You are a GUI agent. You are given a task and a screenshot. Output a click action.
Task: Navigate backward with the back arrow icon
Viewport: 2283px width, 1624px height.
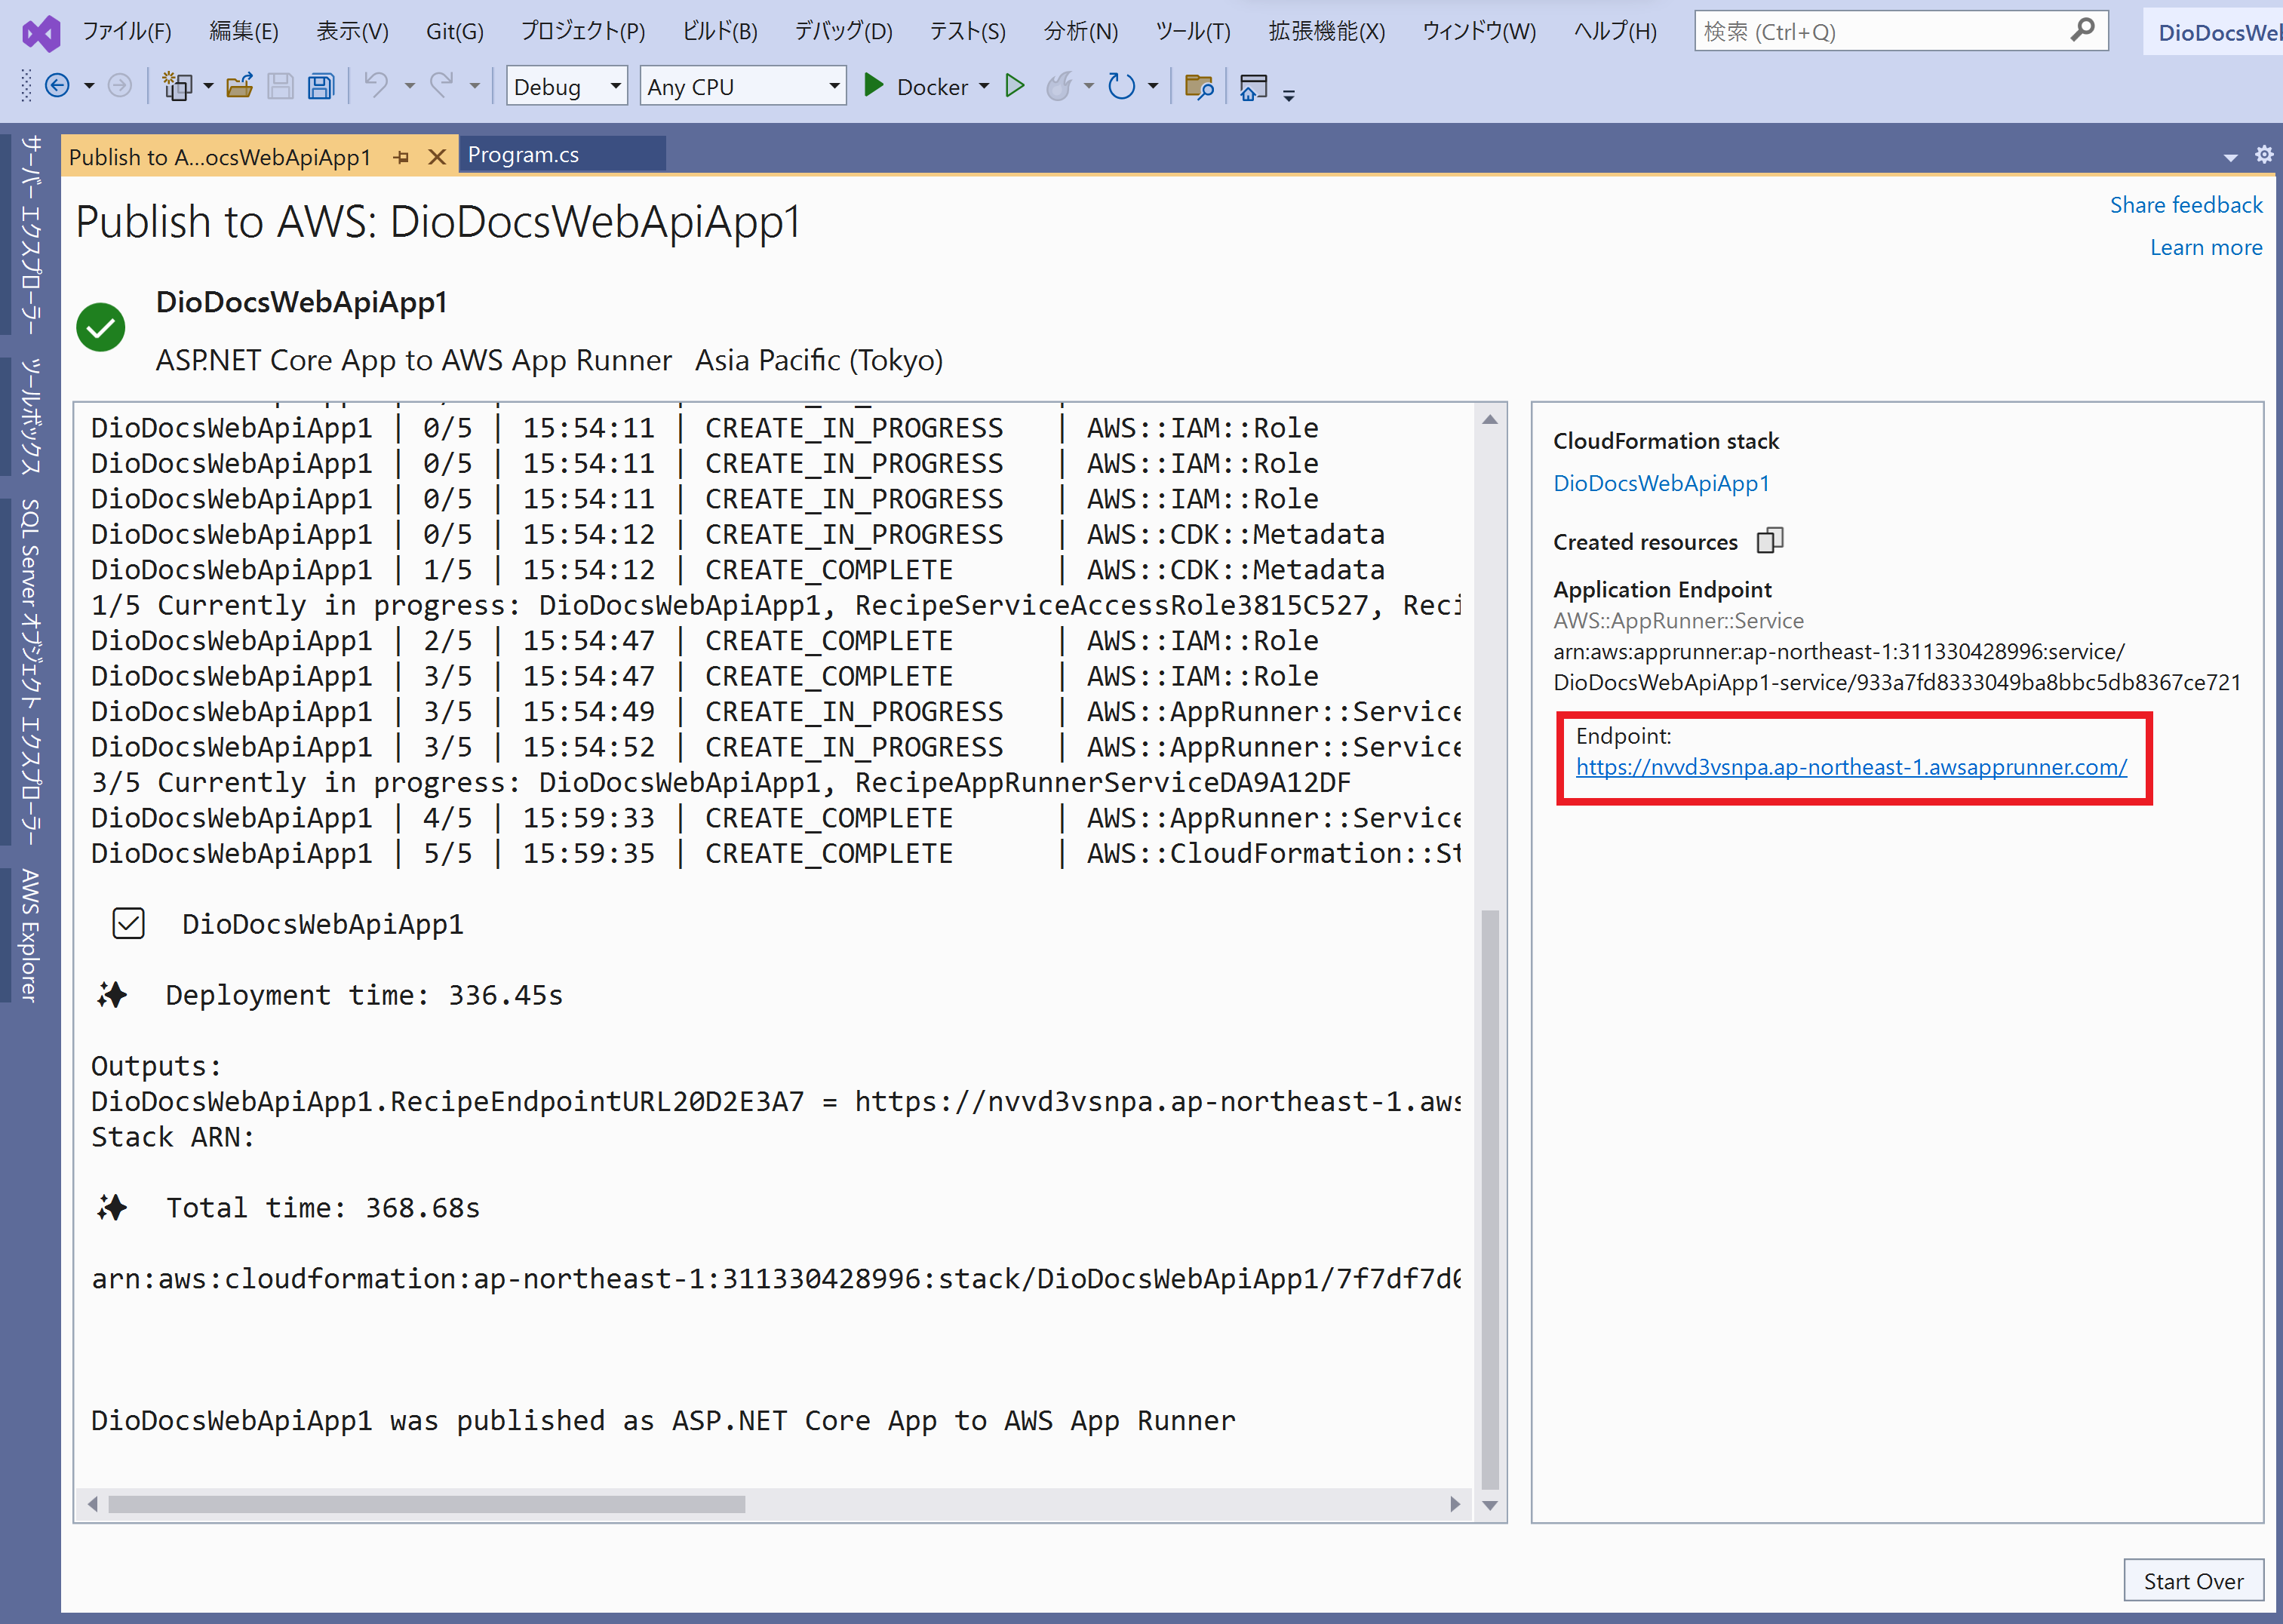coord(58,87)
